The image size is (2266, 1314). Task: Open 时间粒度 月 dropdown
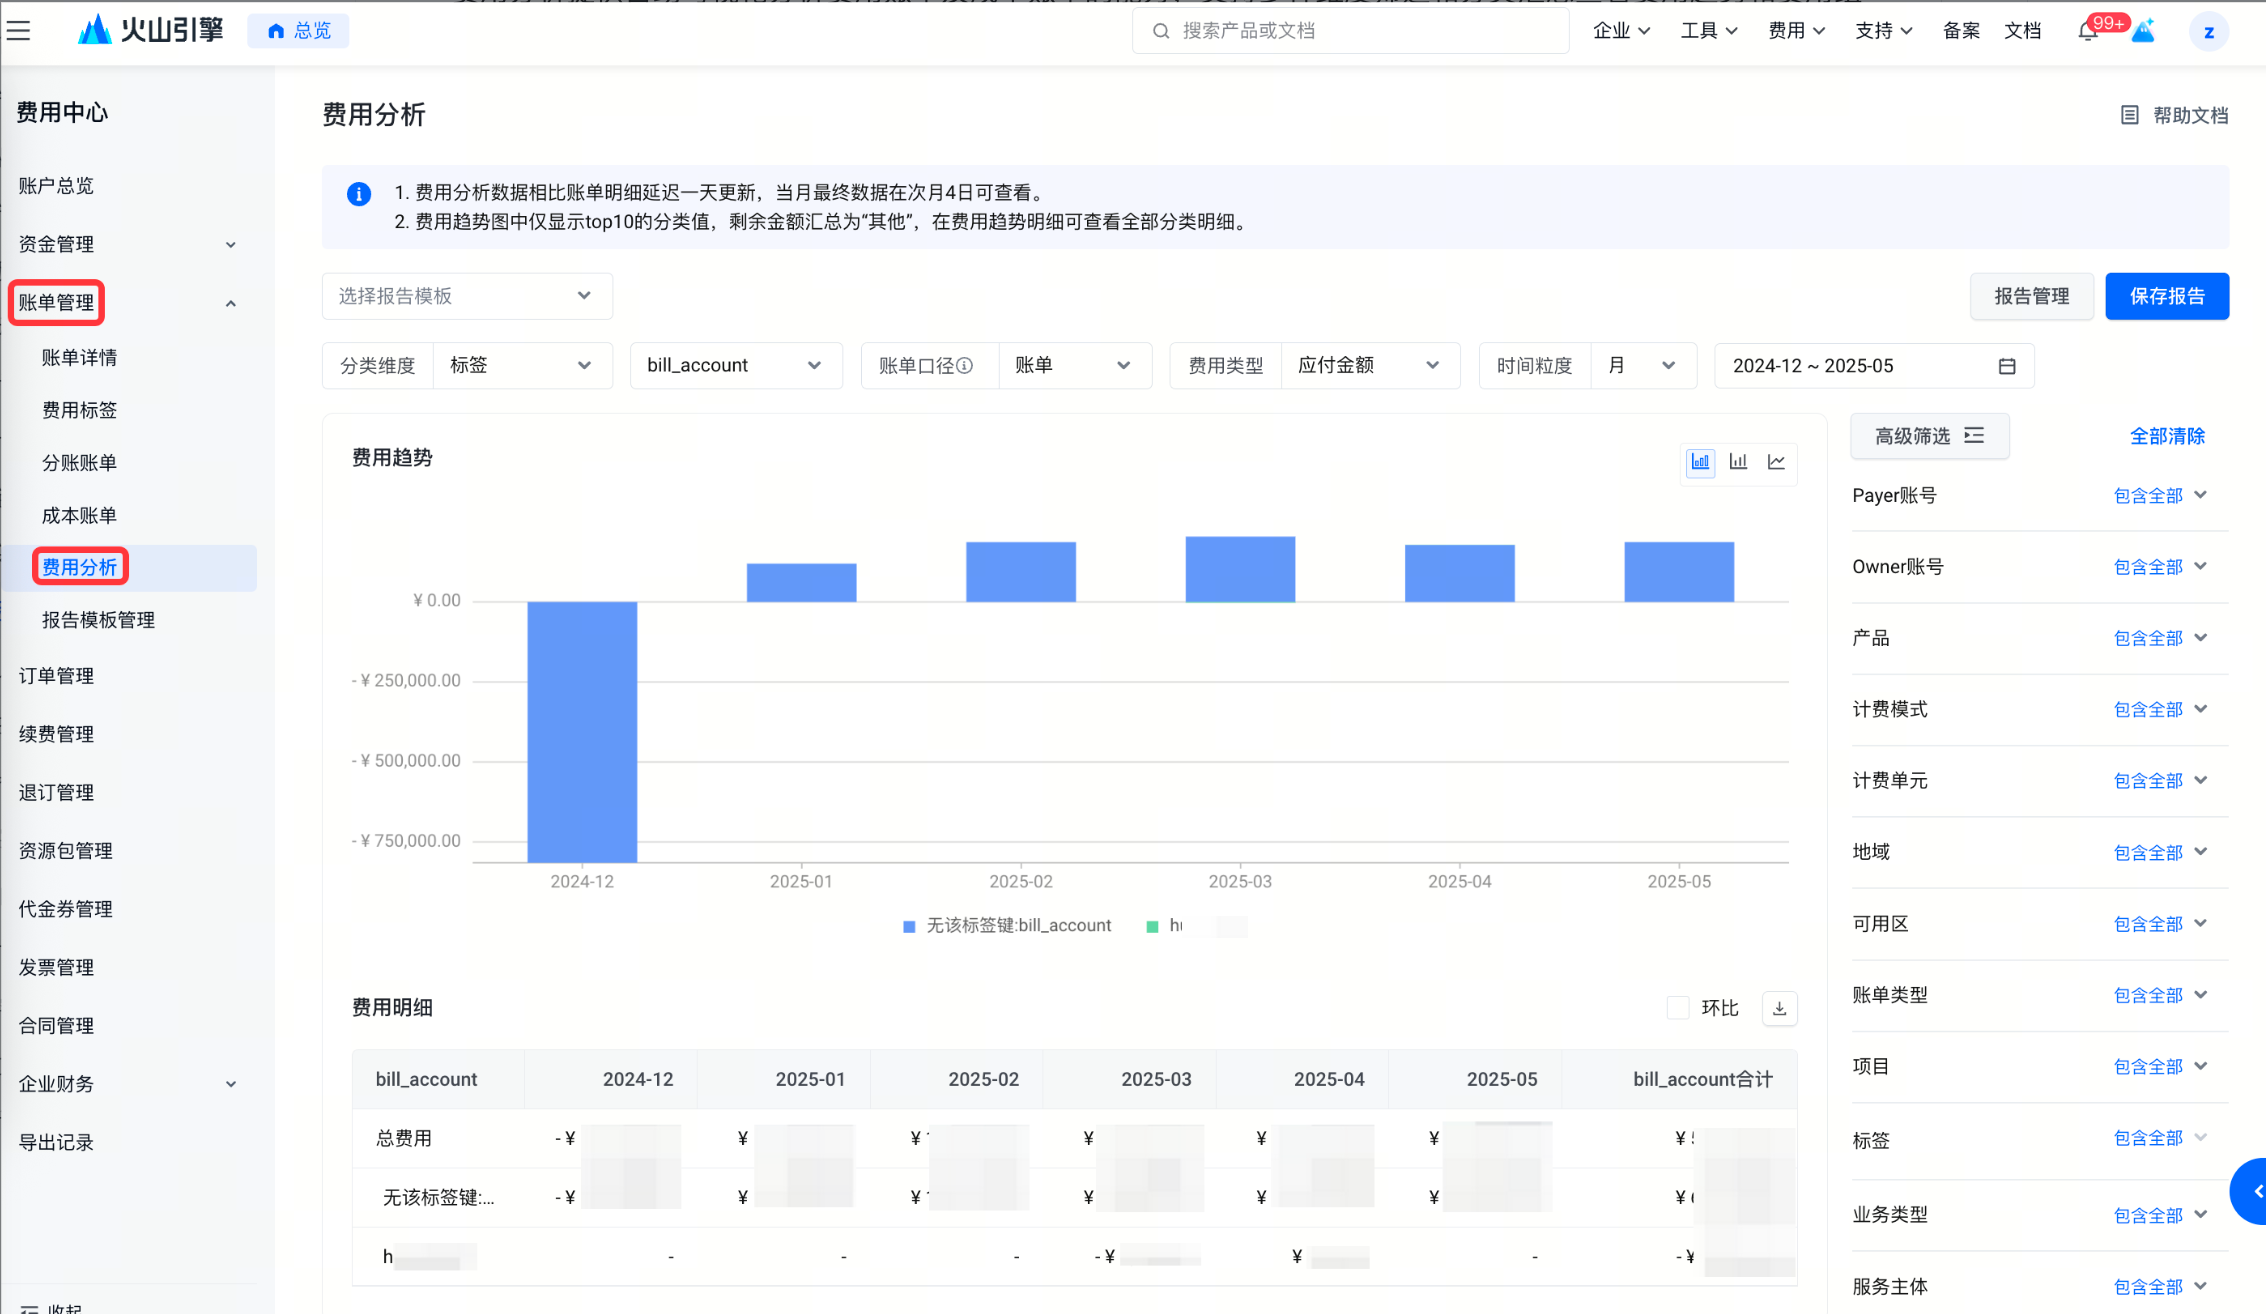(1643, 366)
